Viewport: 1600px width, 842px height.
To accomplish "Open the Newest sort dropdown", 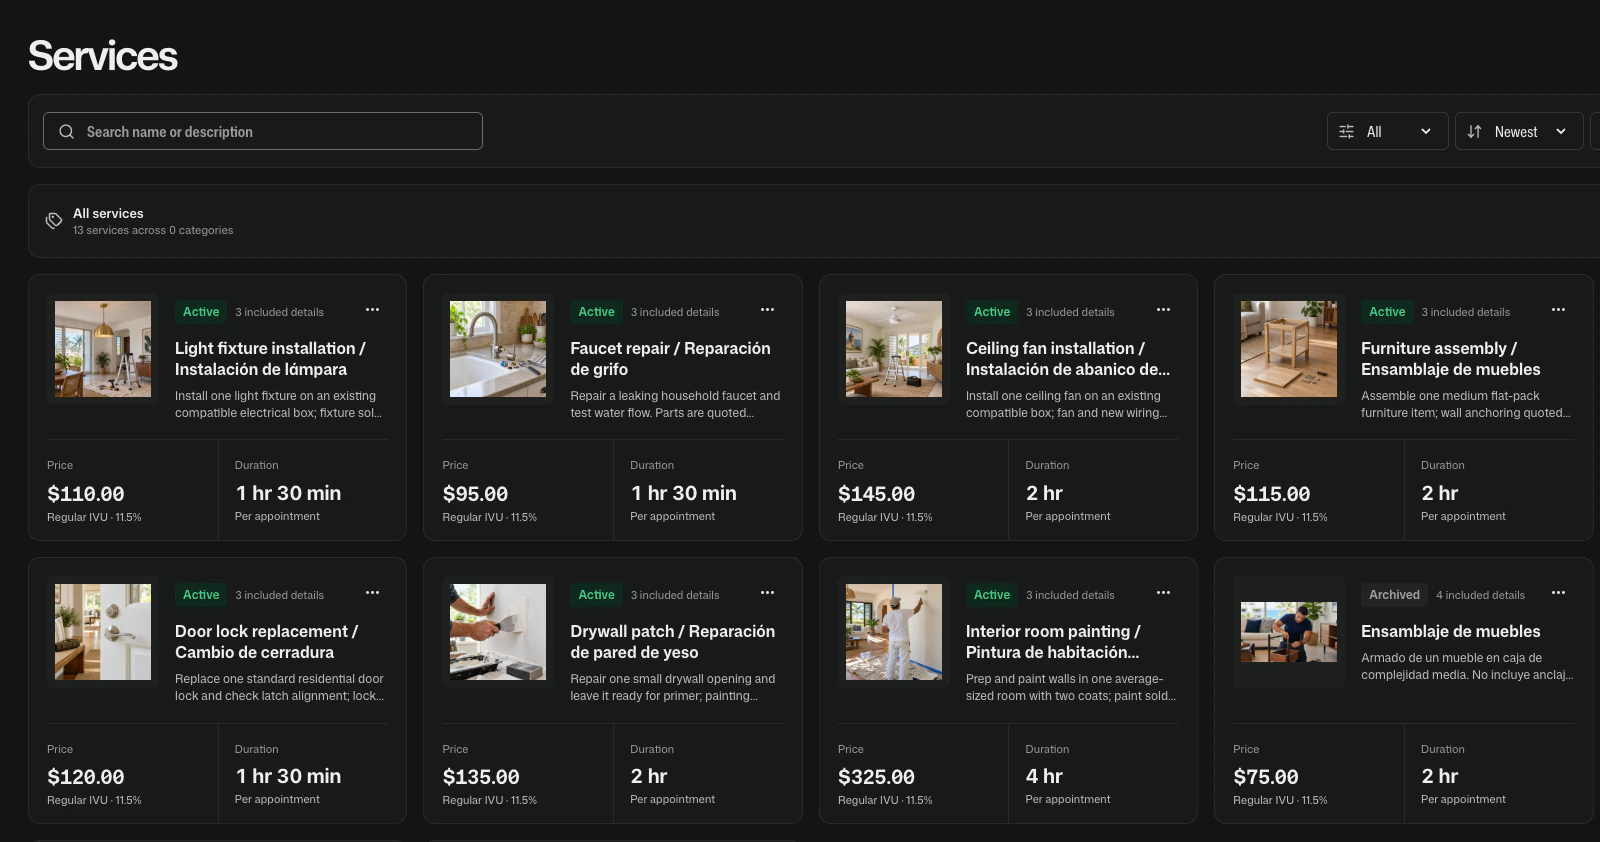I will [1518, 131].
